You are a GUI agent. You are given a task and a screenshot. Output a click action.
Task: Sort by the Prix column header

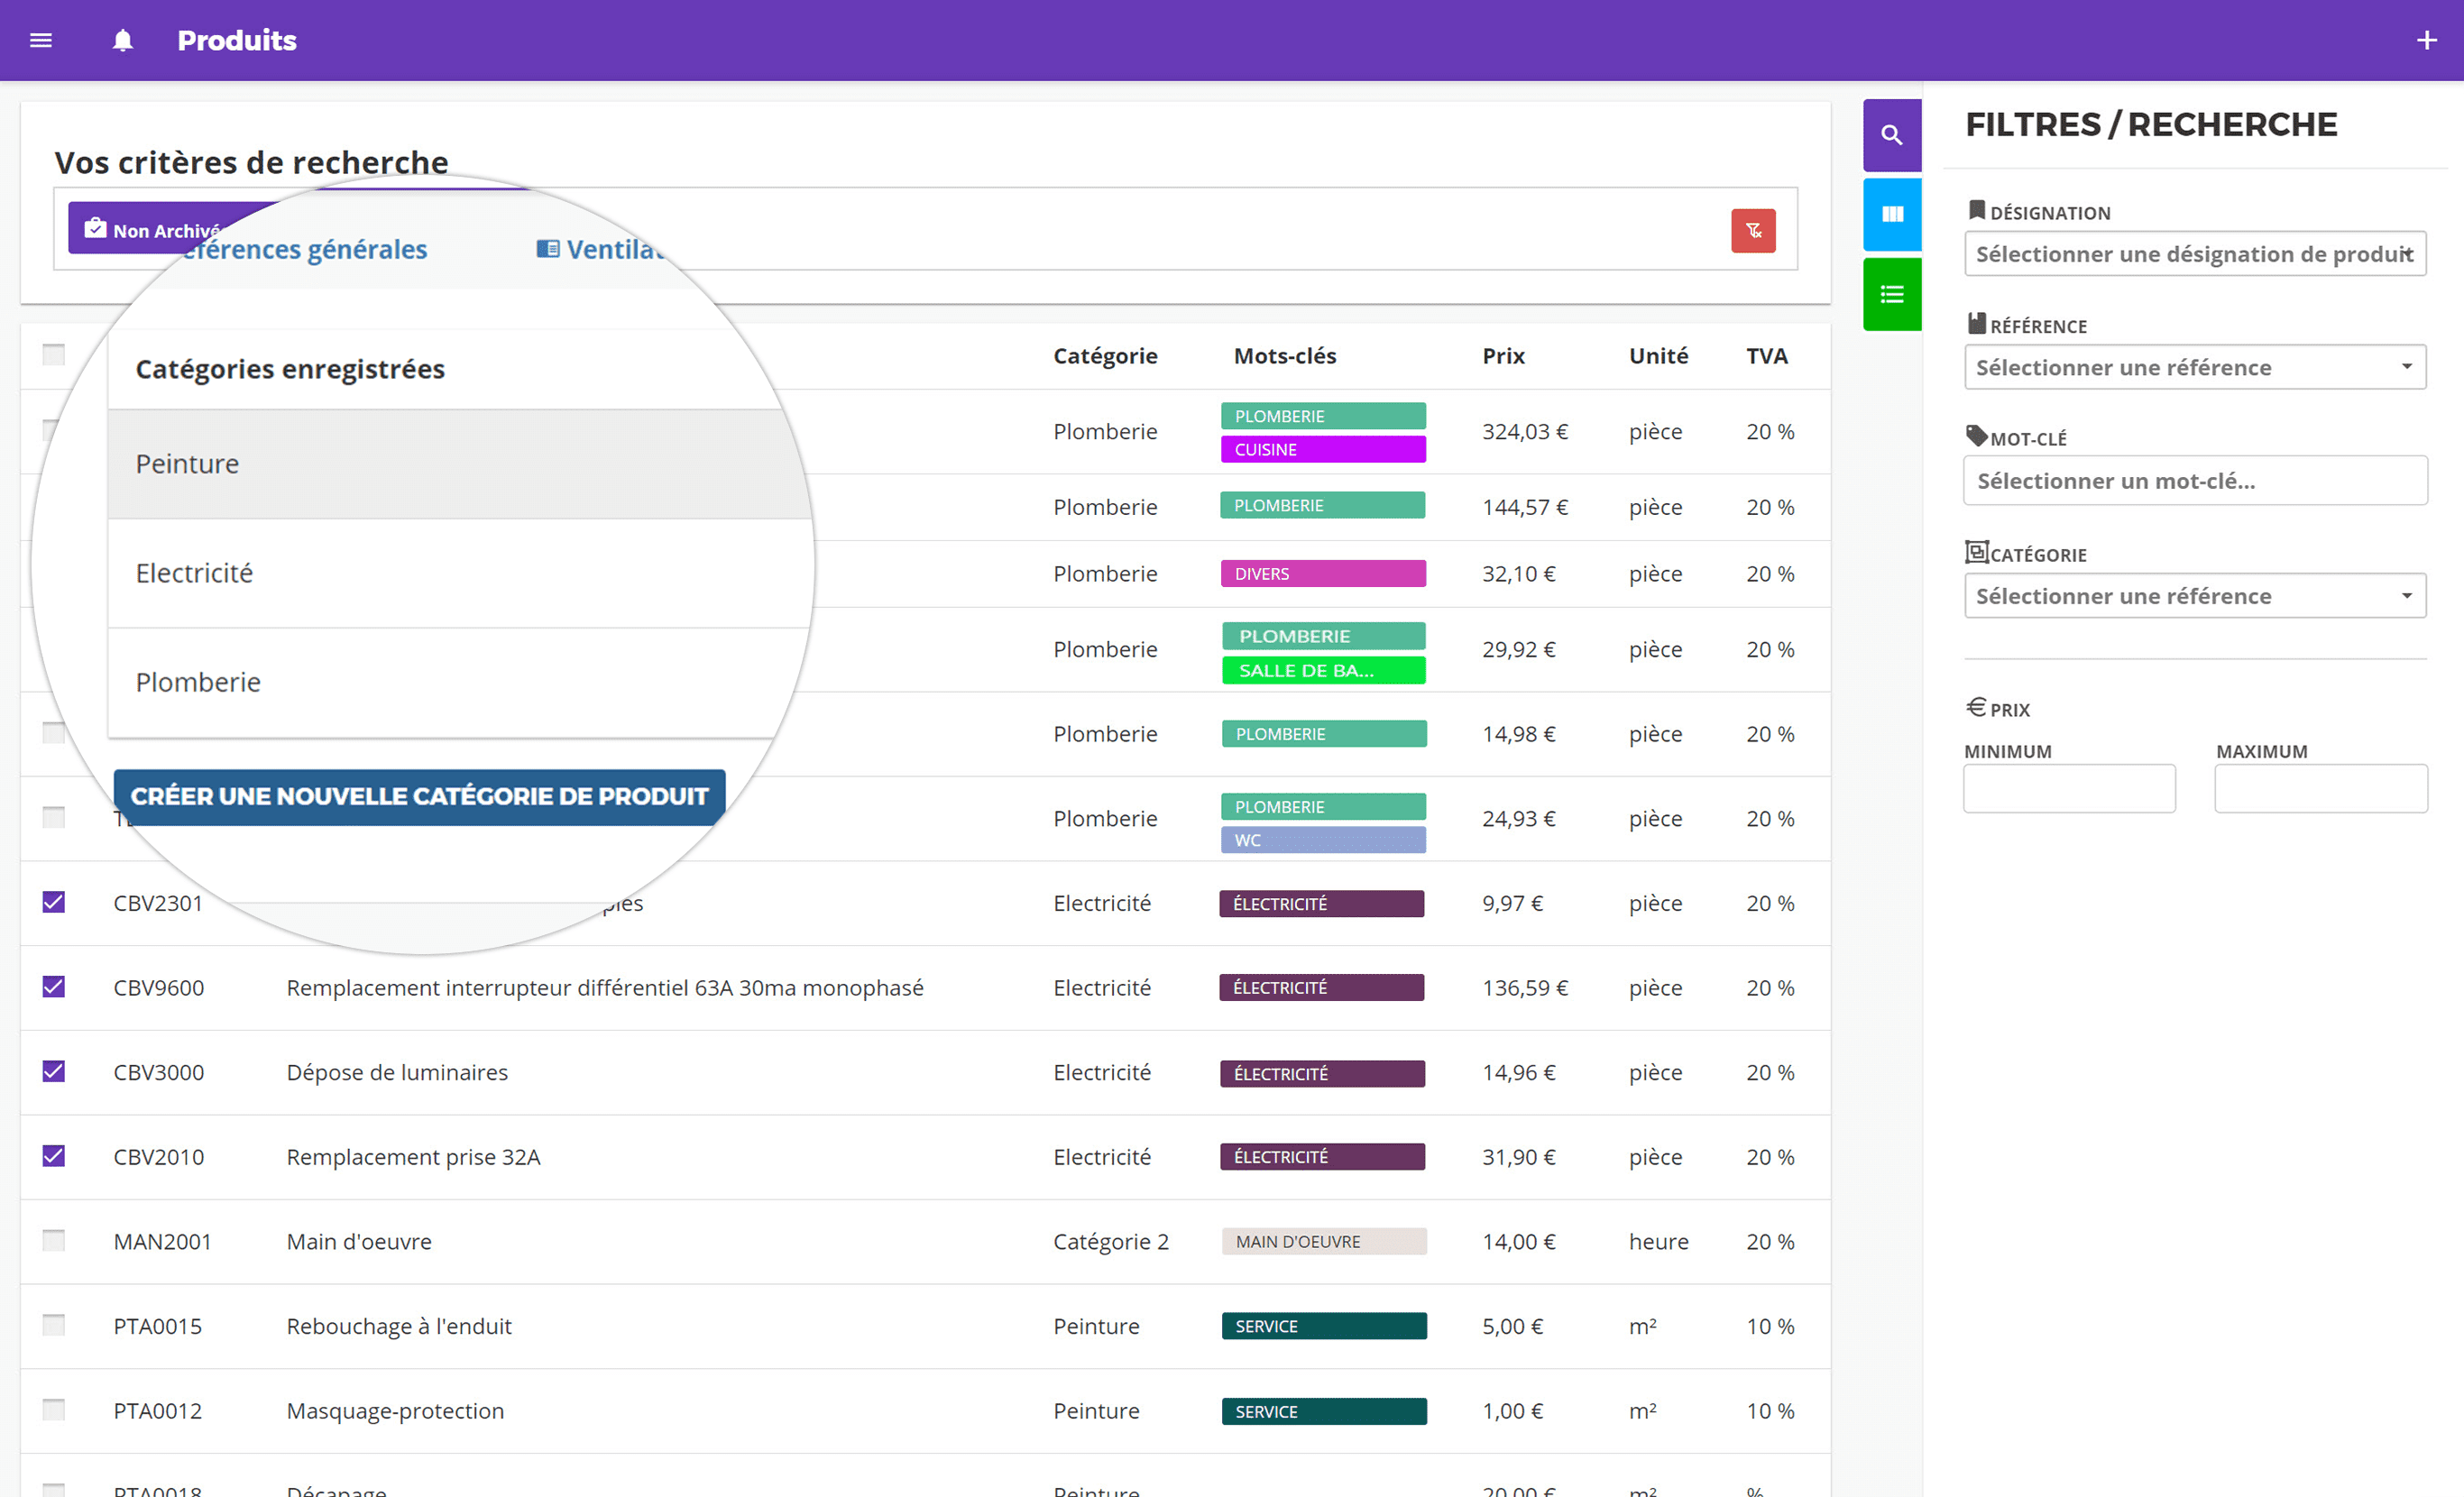point(1503,356)
